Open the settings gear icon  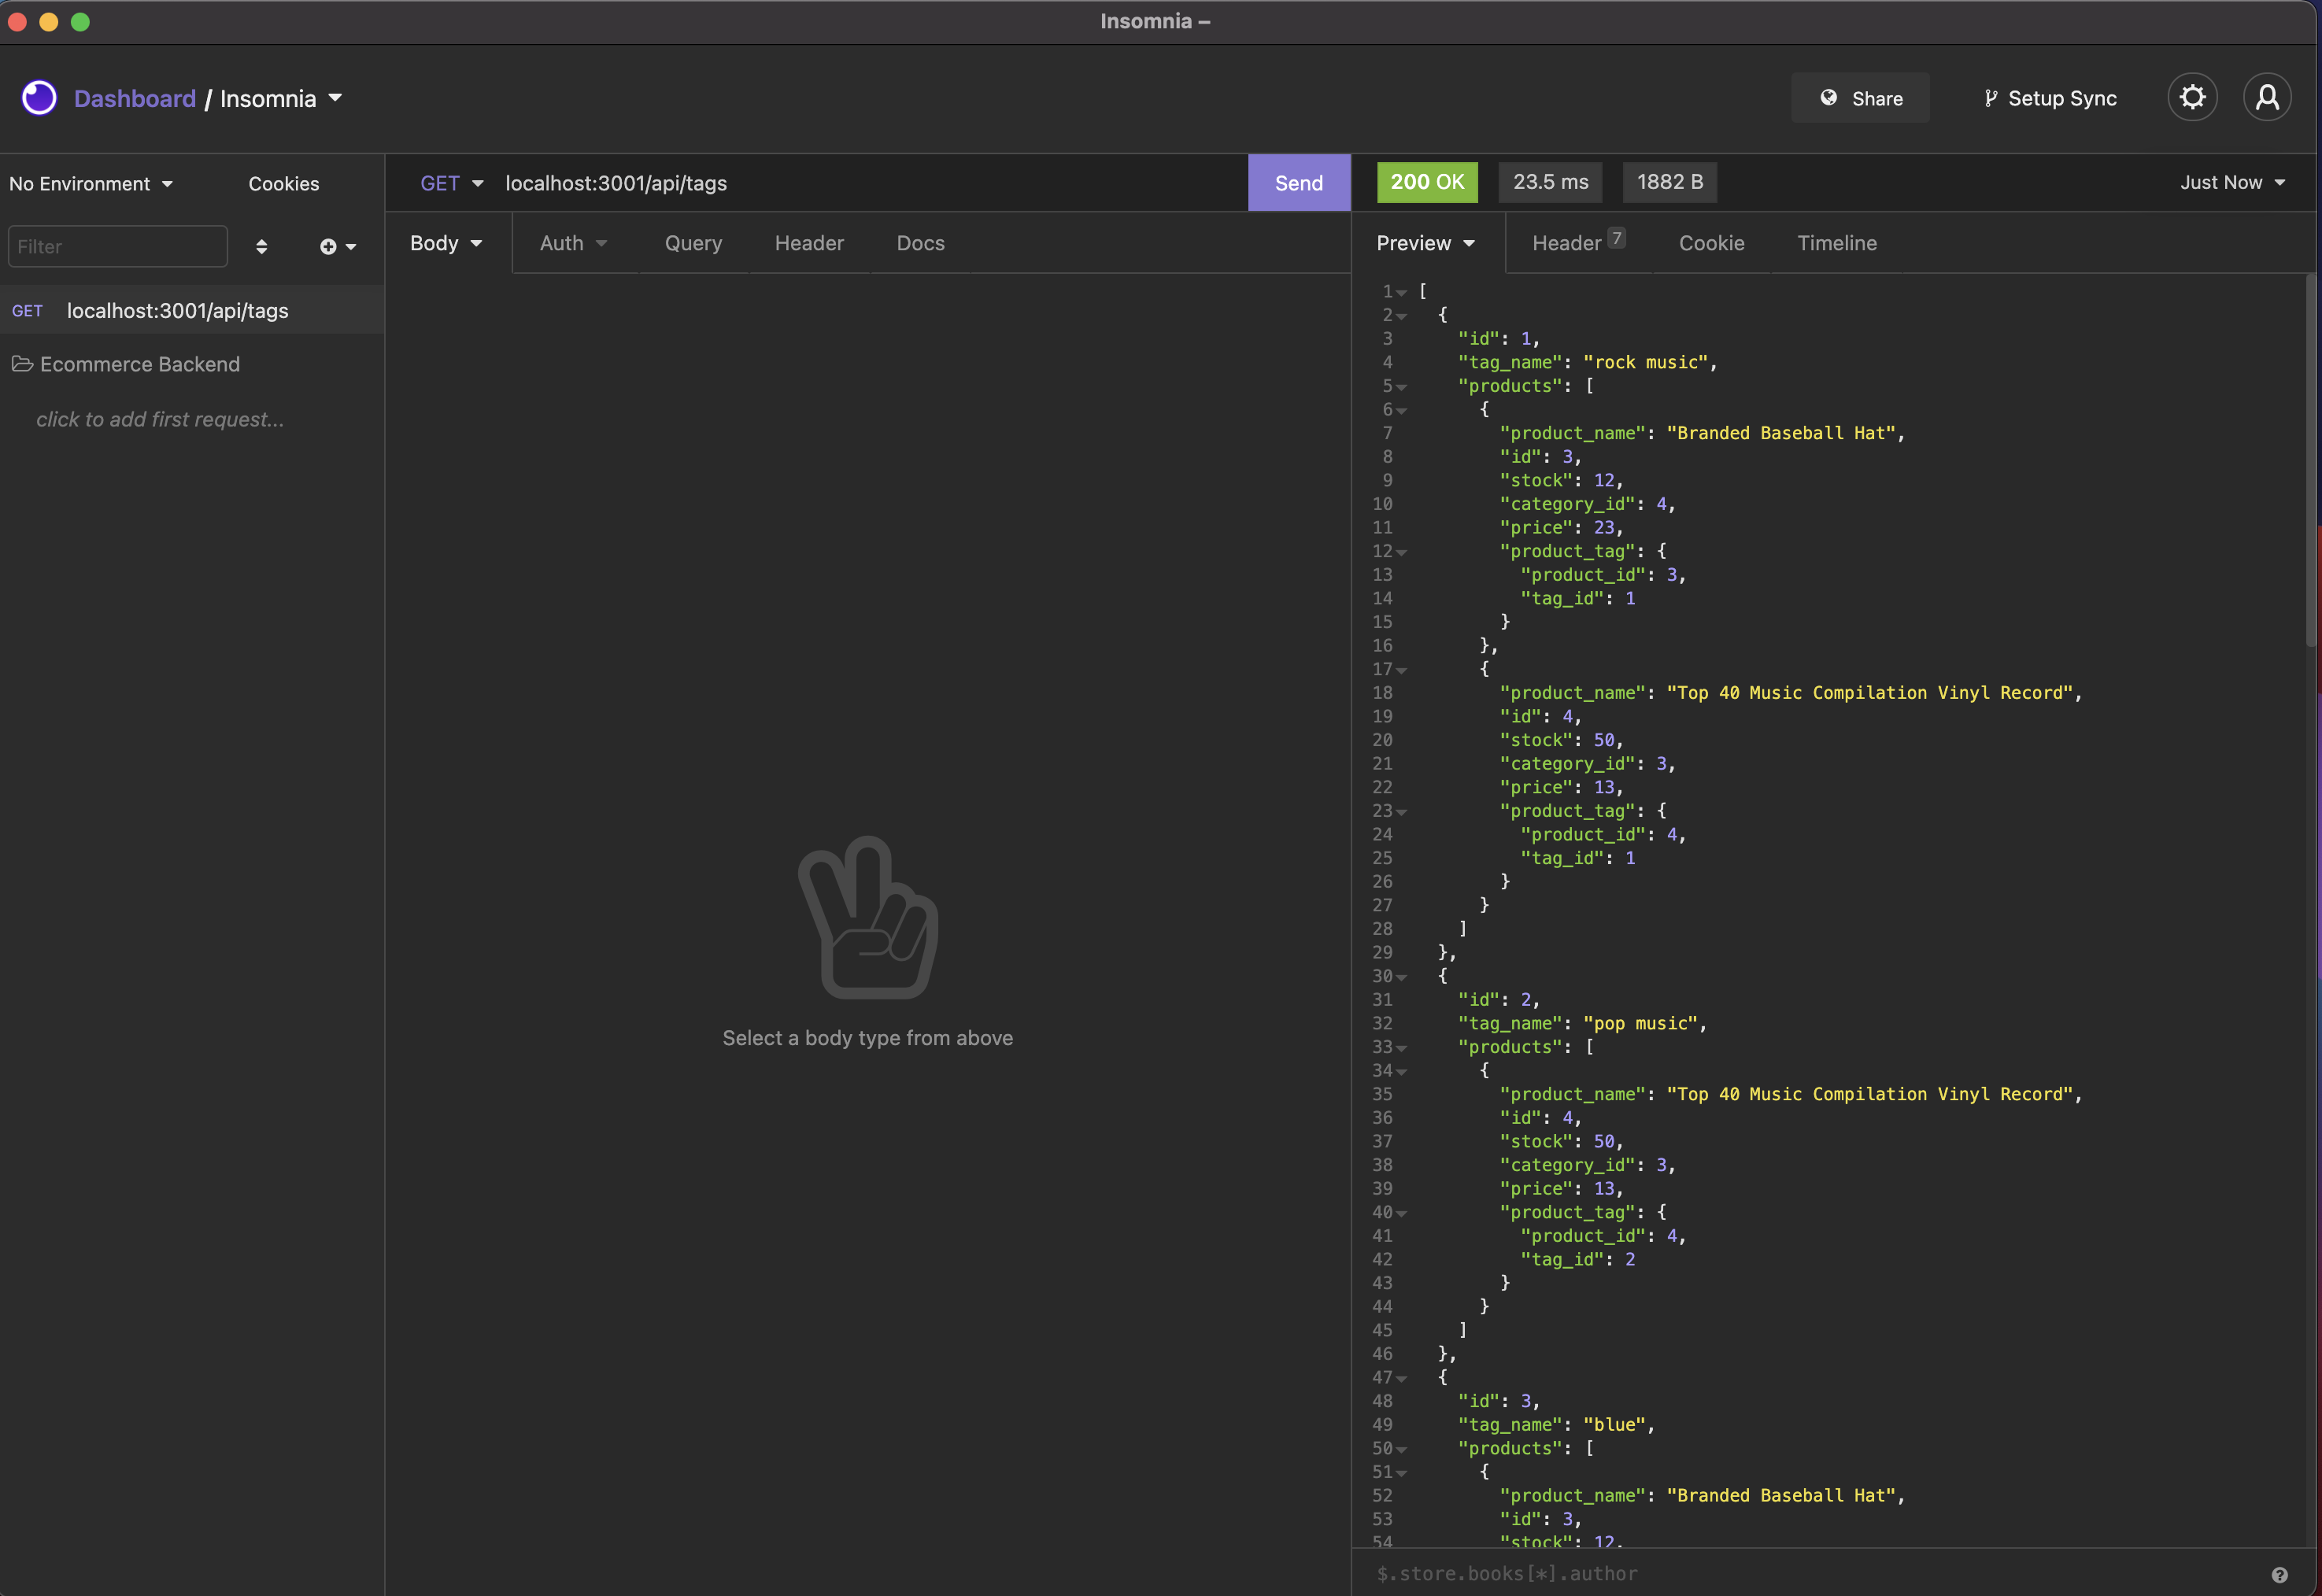point(2192,98)
